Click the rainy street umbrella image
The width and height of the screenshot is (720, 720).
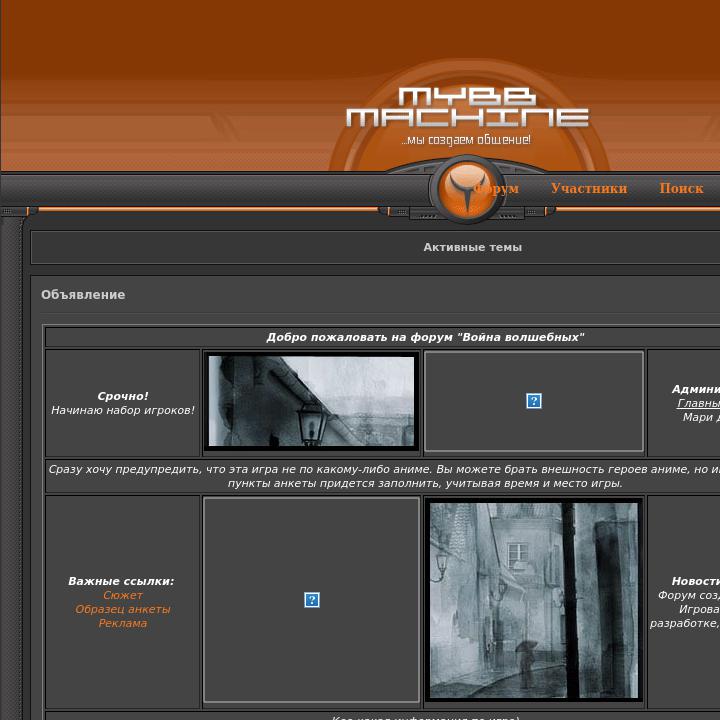coord(534,600)
